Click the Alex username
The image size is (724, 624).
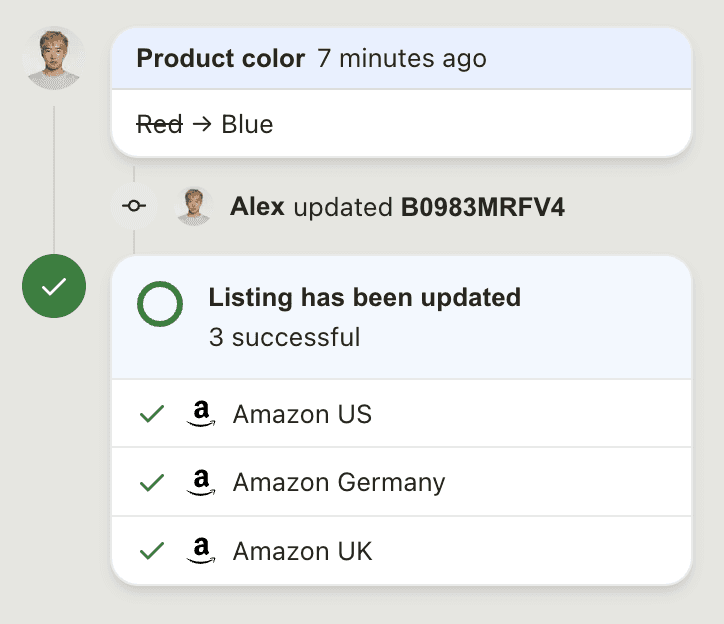(257, 207)
